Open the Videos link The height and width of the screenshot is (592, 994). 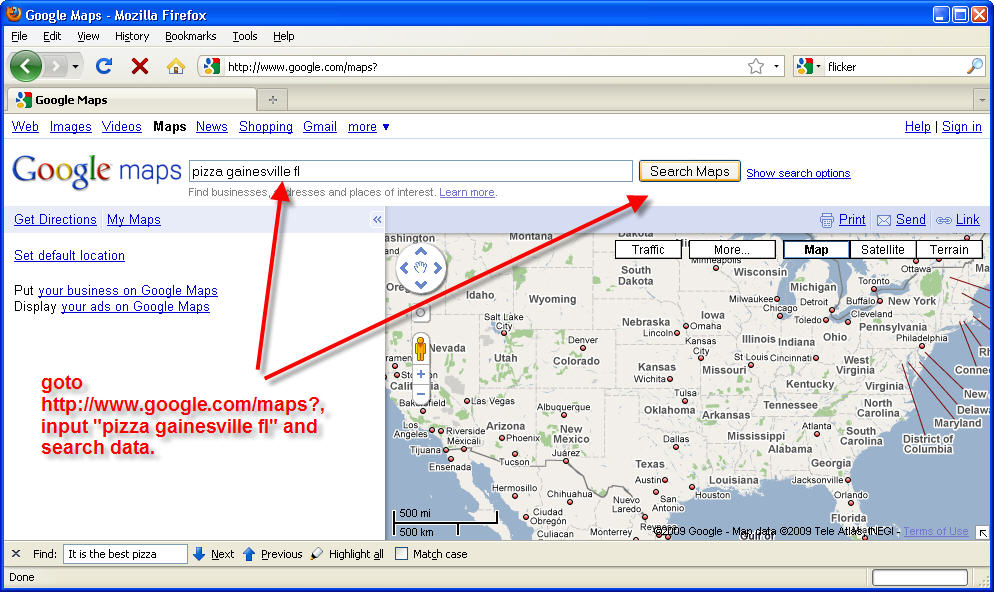pos(122,126)
